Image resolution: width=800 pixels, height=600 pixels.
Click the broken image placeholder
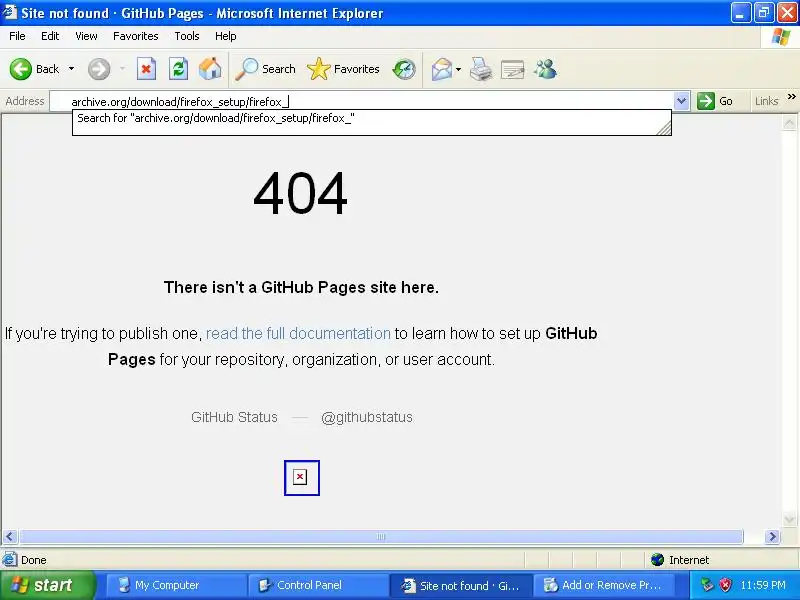click(x=302, y=478)
